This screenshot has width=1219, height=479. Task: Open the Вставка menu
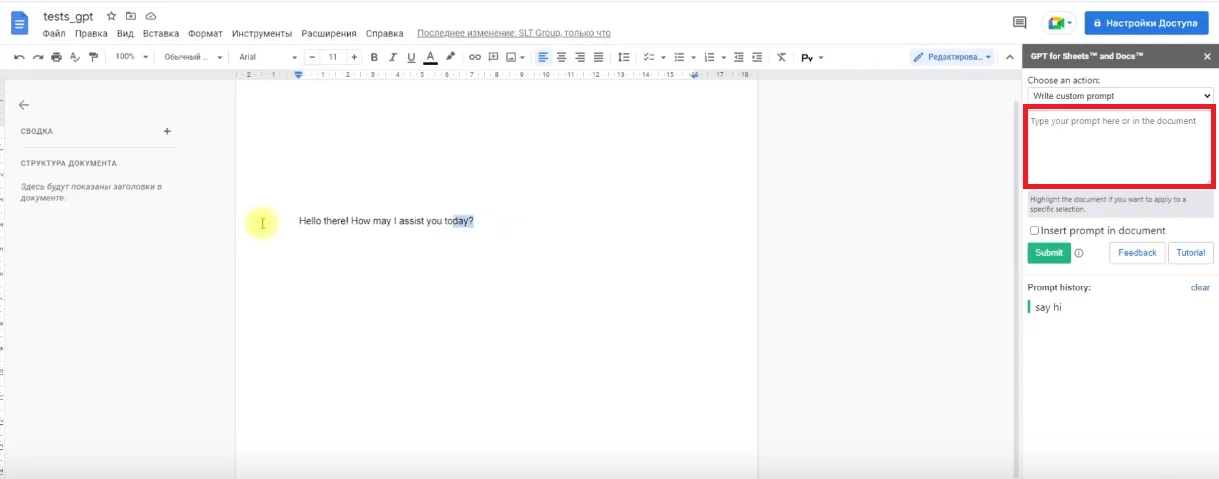click(161, 33)
